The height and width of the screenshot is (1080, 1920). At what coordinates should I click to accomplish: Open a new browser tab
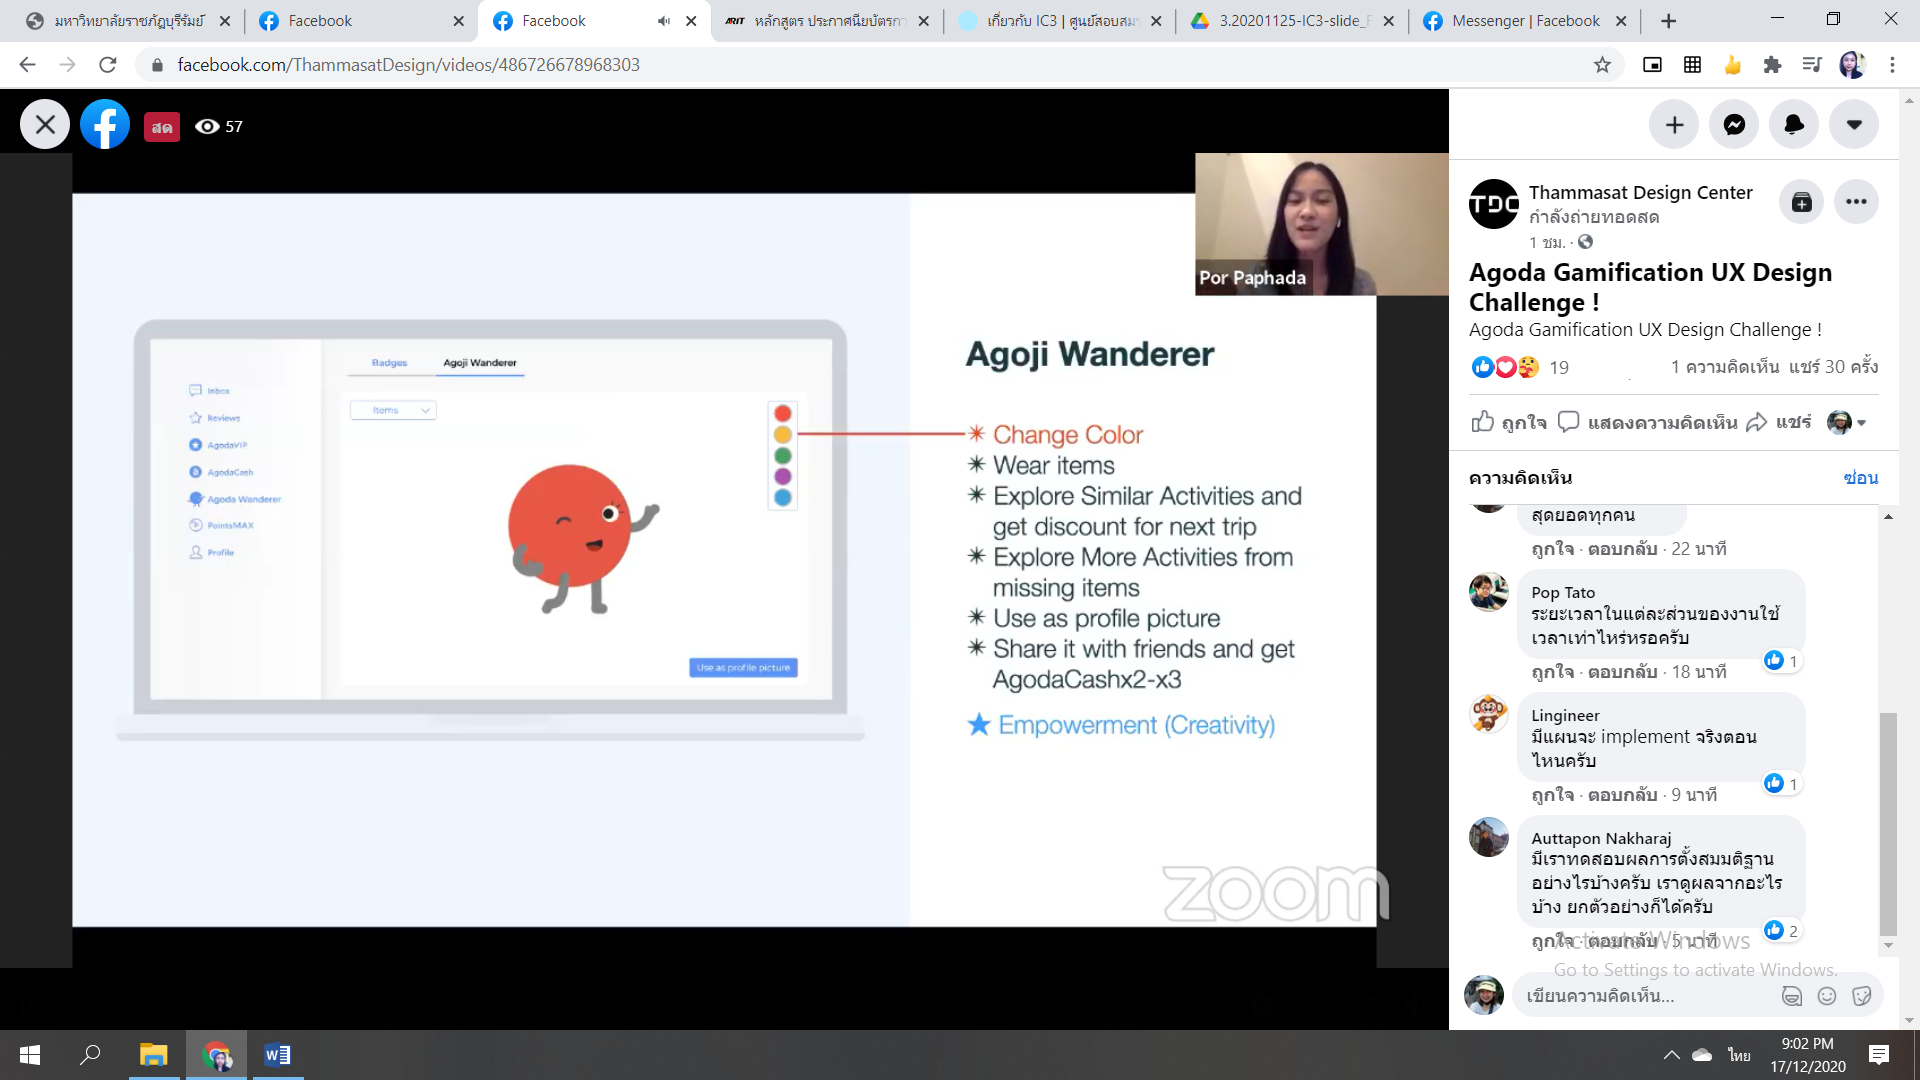pos(1668,21)
